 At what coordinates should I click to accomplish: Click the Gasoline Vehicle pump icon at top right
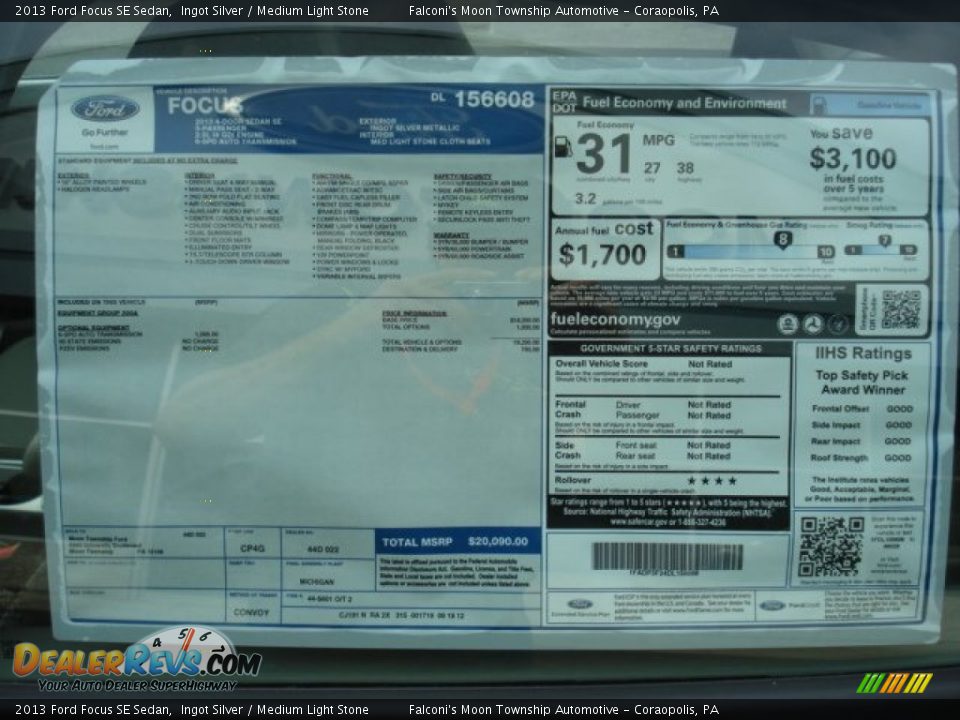820,102
